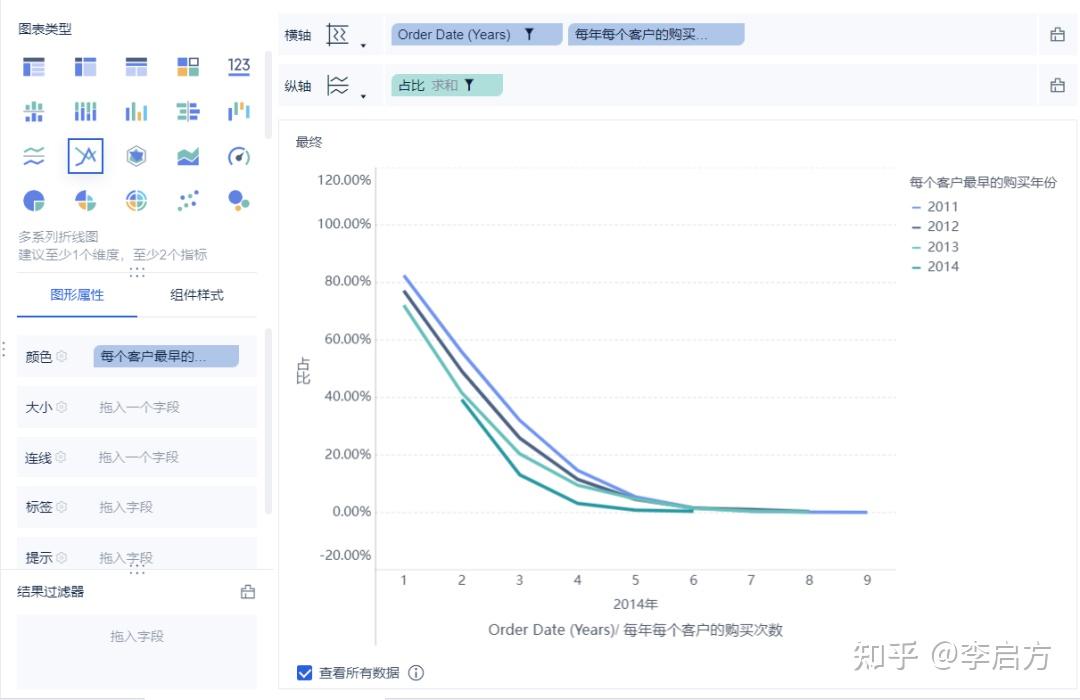Select the bubble chart type icon
Image resolution: width=1080 pixels, height=700 pixels.
pos(239,200)
